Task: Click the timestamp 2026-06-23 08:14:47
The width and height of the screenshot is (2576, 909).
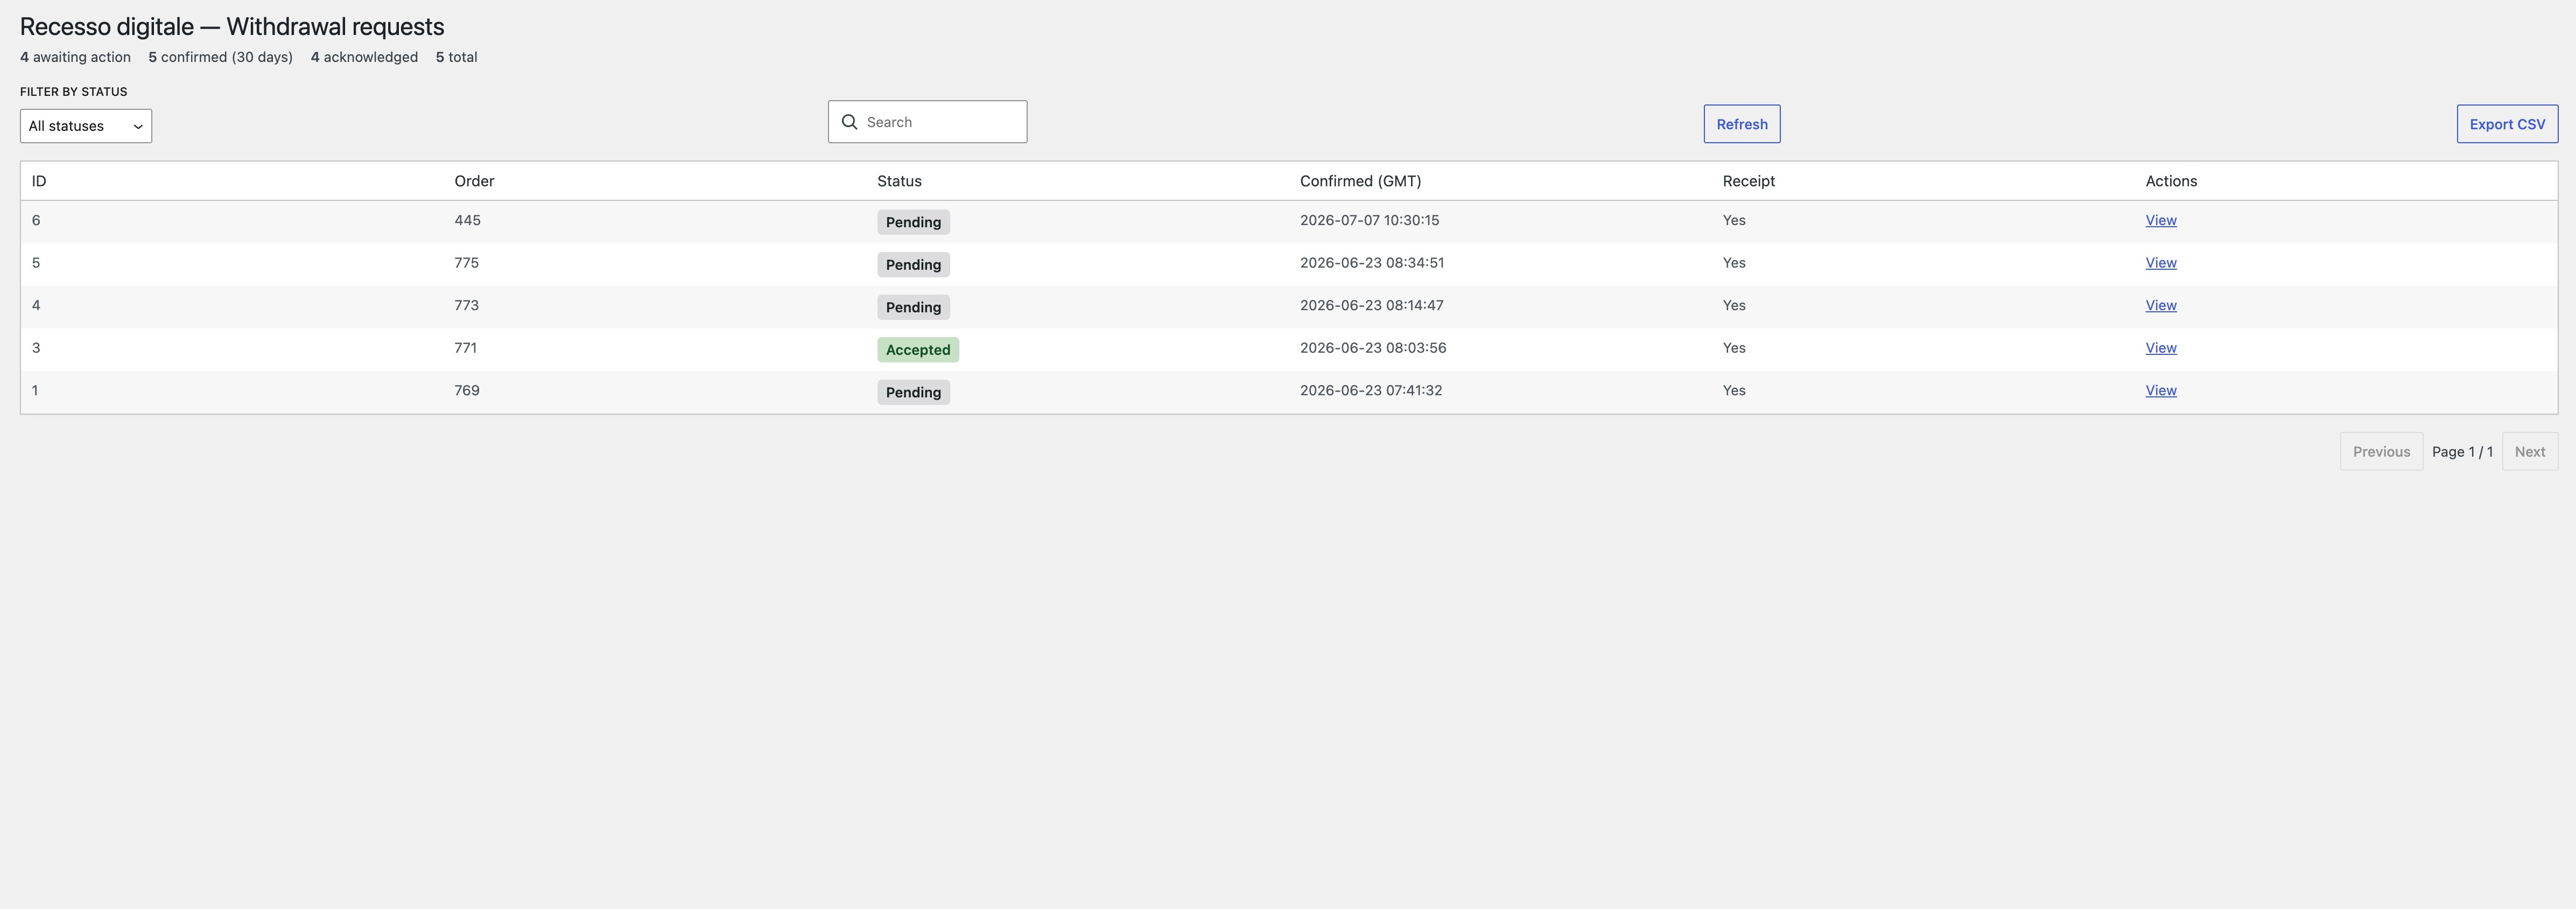Action: coord(1371,305)
